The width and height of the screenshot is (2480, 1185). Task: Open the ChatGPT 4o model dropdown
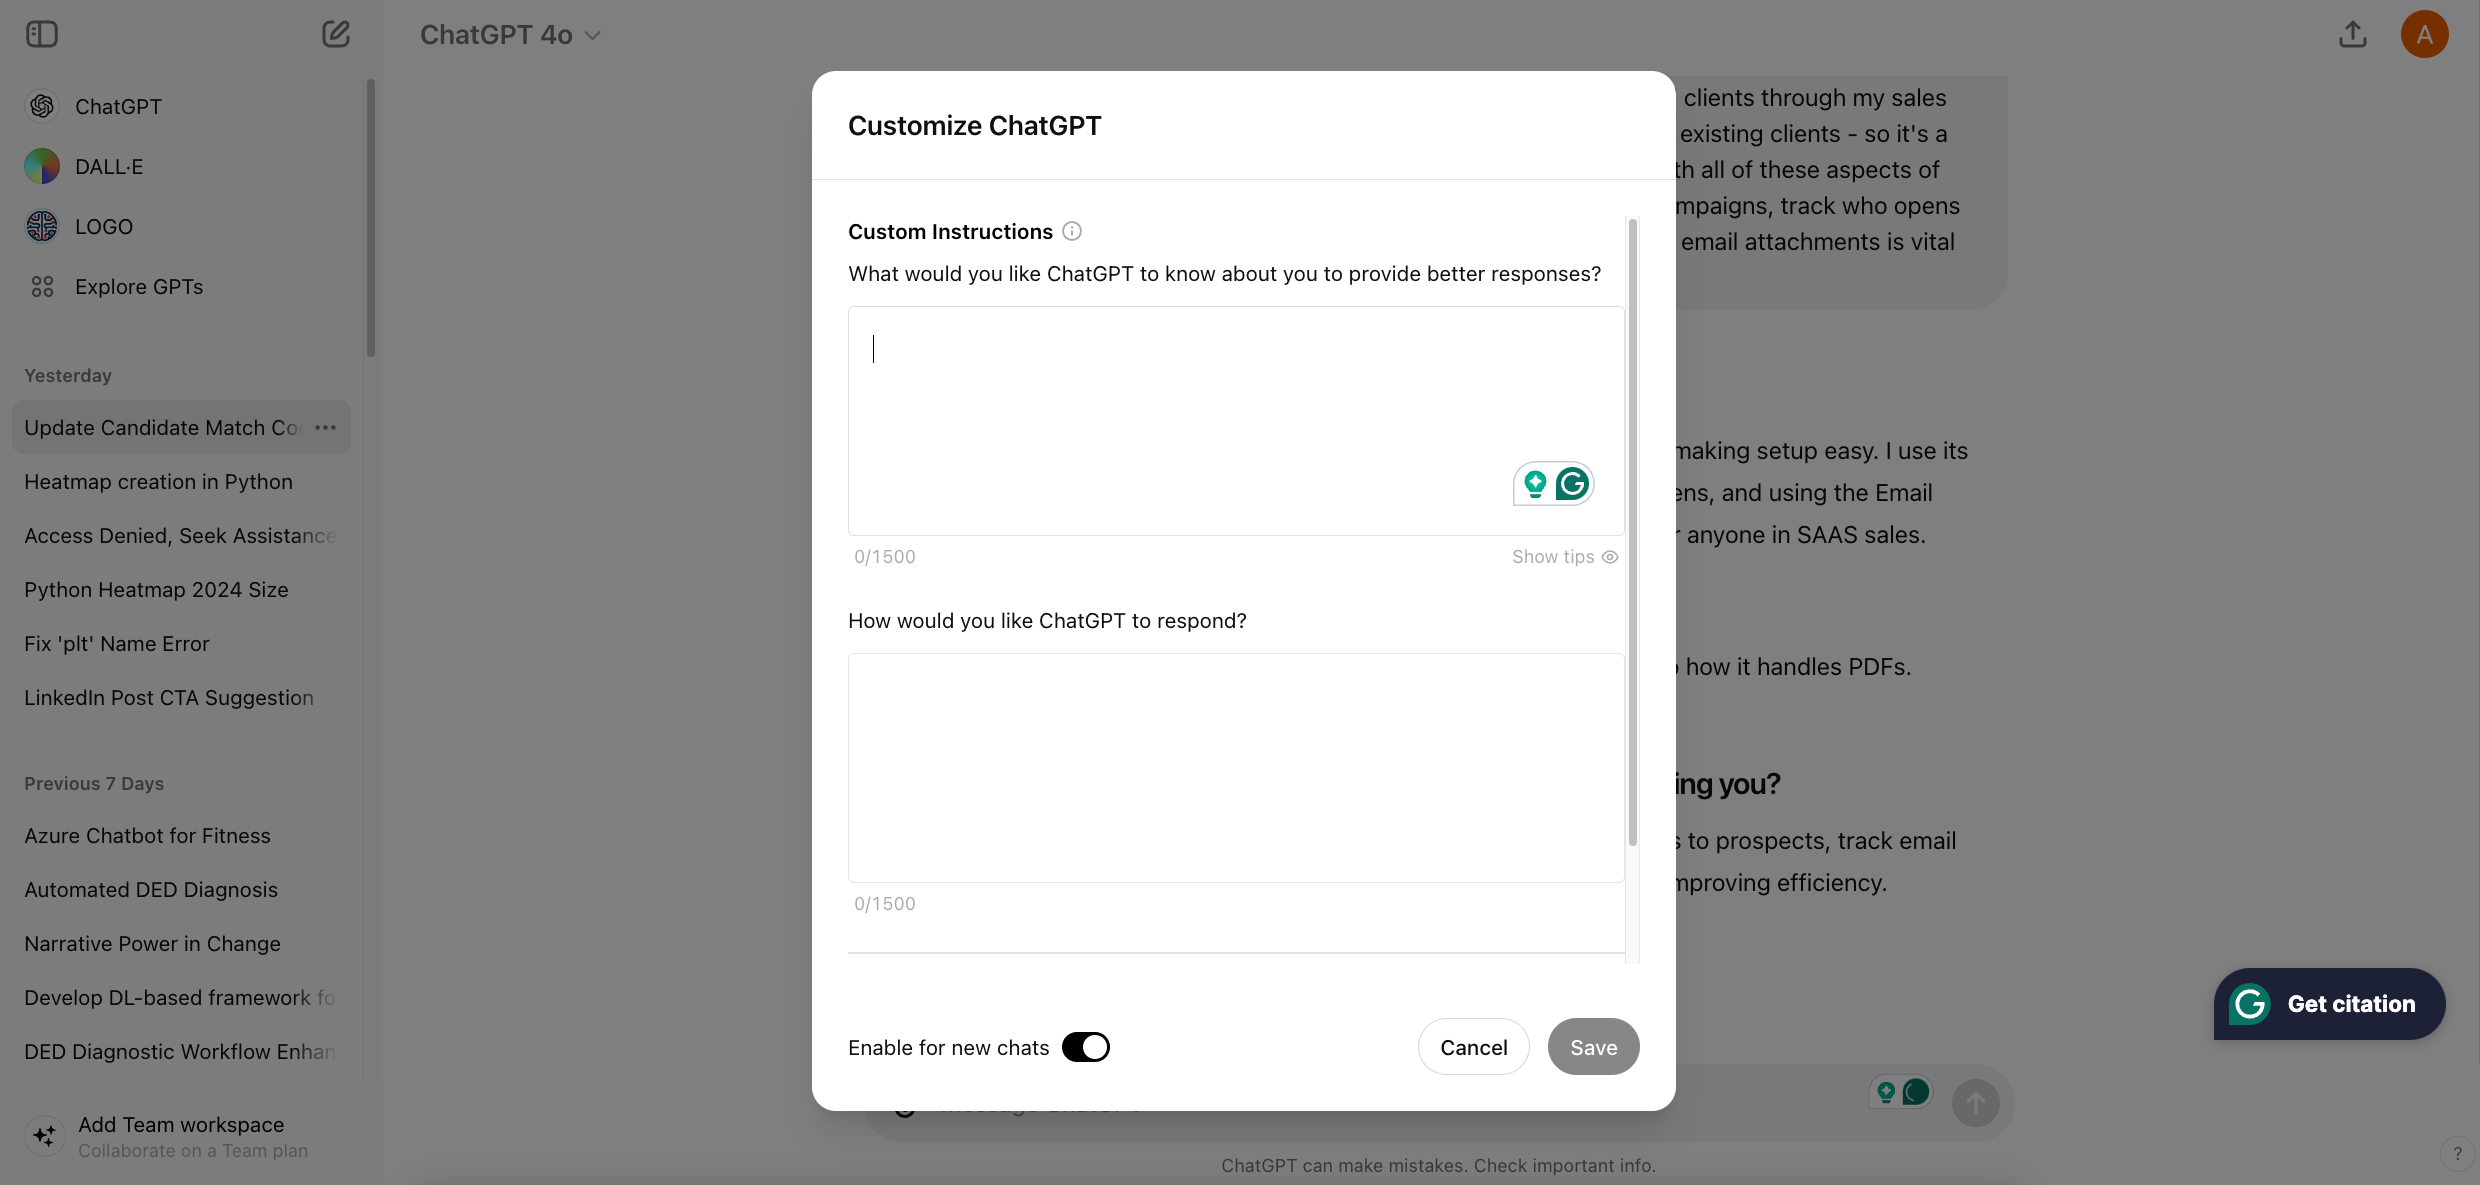510,35
